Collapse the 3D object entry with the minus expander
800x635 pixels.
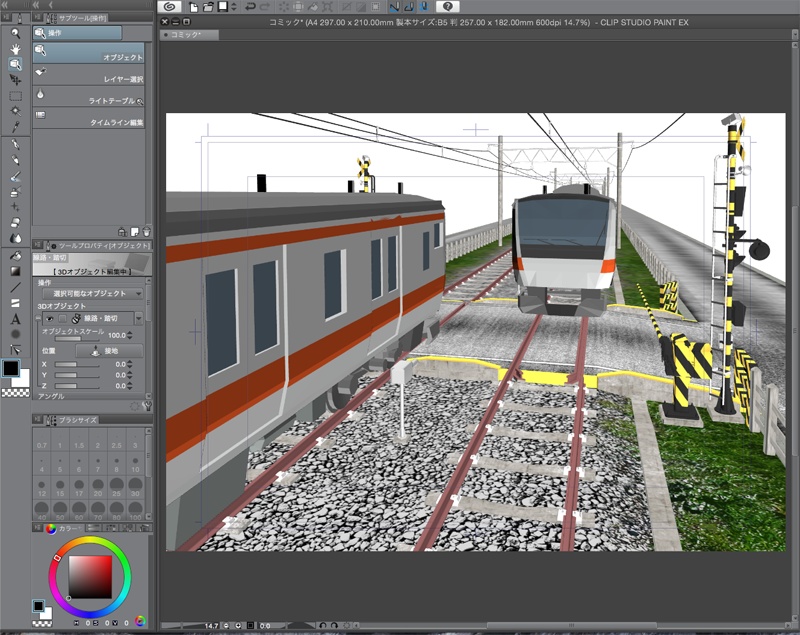(37, 317)
